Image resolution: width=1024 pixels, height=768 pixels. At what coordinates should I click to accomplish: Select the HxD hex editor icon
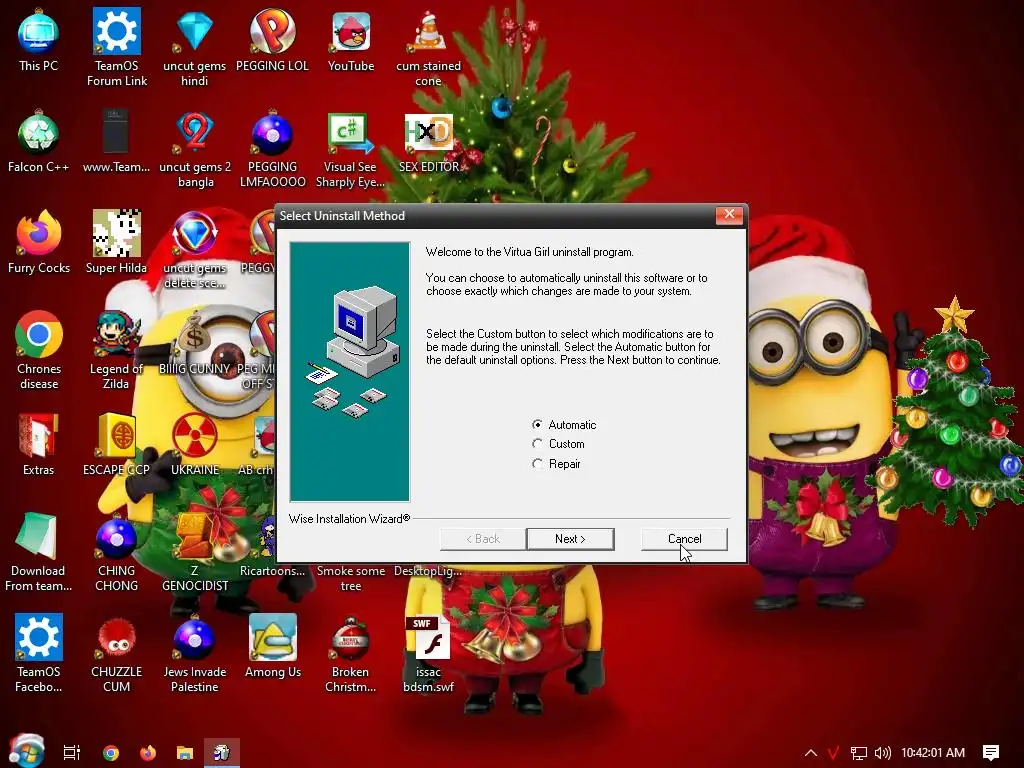428,142
